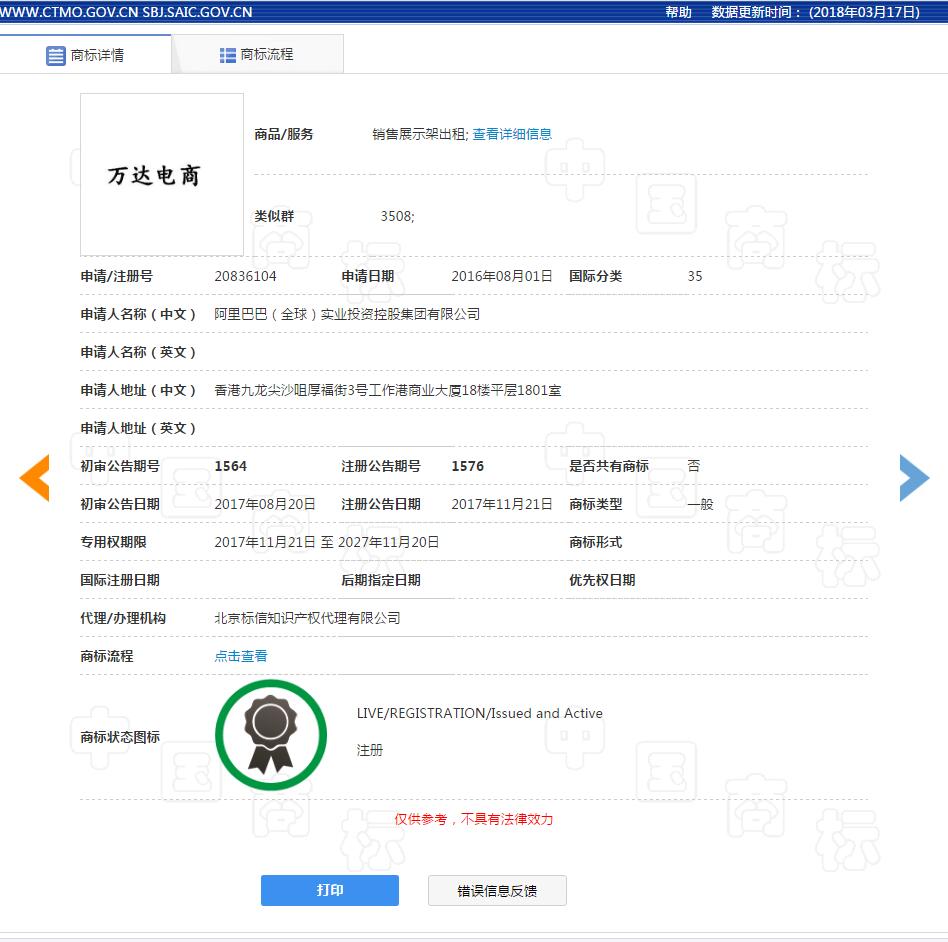Click the 商标状态图标 label
Viewport: 948px width, 942px height.
tap(120, 737)
